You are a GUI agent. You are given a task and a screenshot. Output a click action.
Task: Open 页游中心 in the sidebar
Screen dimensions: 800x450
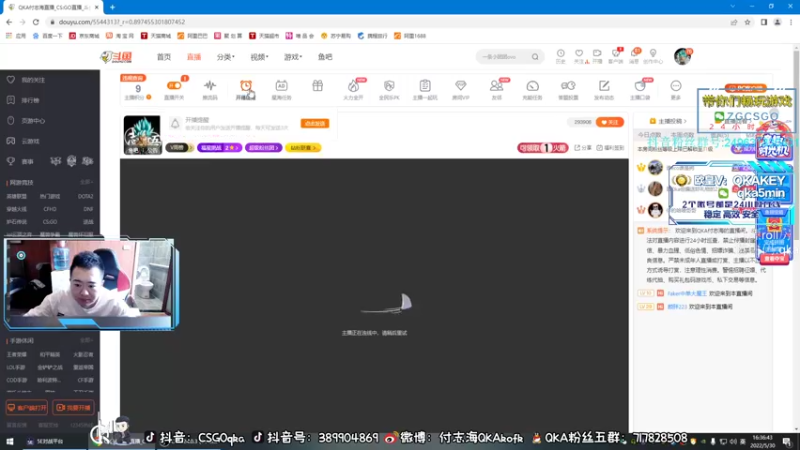point(33,121)
